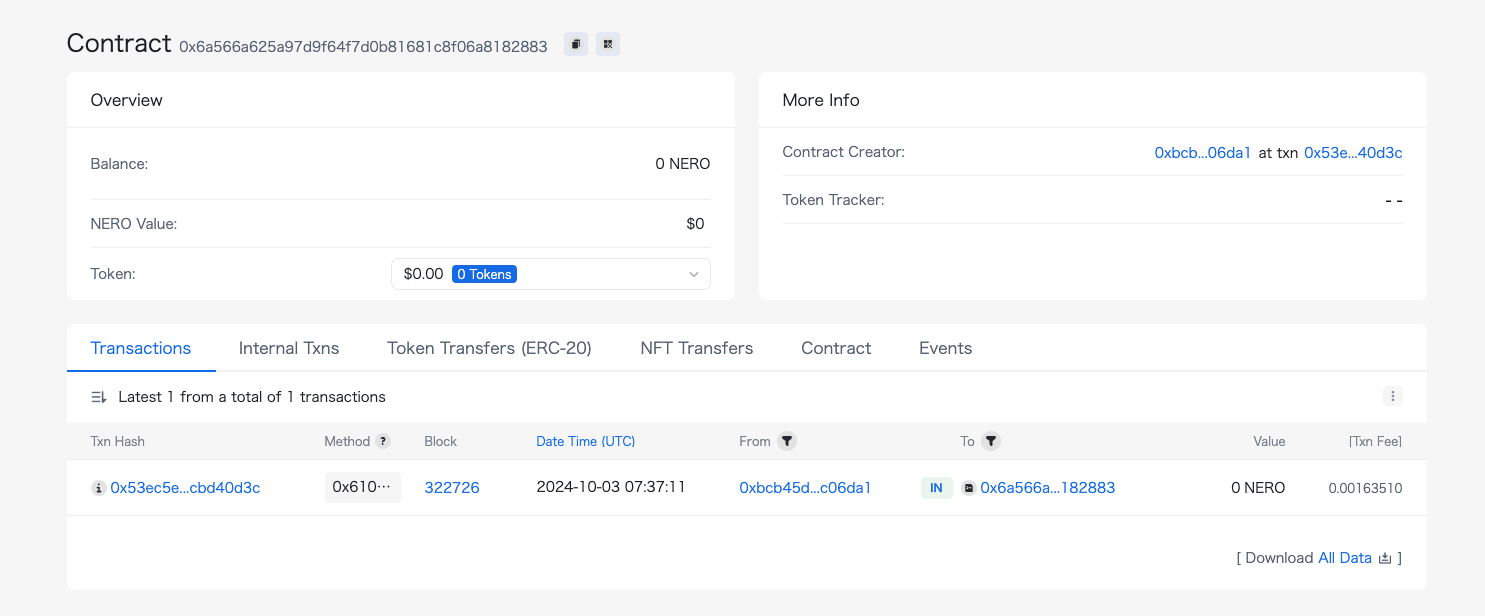Open contract creator address 0xbcb...06da1
The width and height of the screenshot is (1485, 616).
pos(1202,152)
